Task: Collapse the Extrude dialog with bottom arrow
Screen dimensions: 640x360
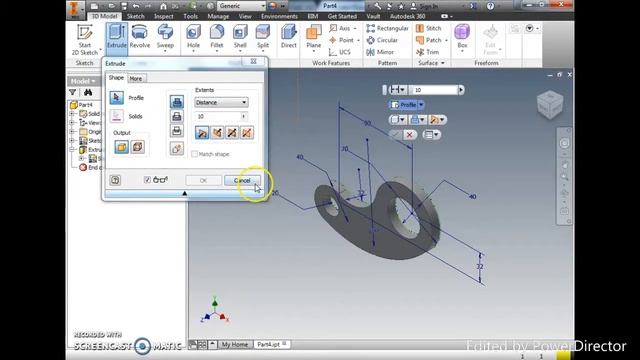Action: (x=184, y=193)
